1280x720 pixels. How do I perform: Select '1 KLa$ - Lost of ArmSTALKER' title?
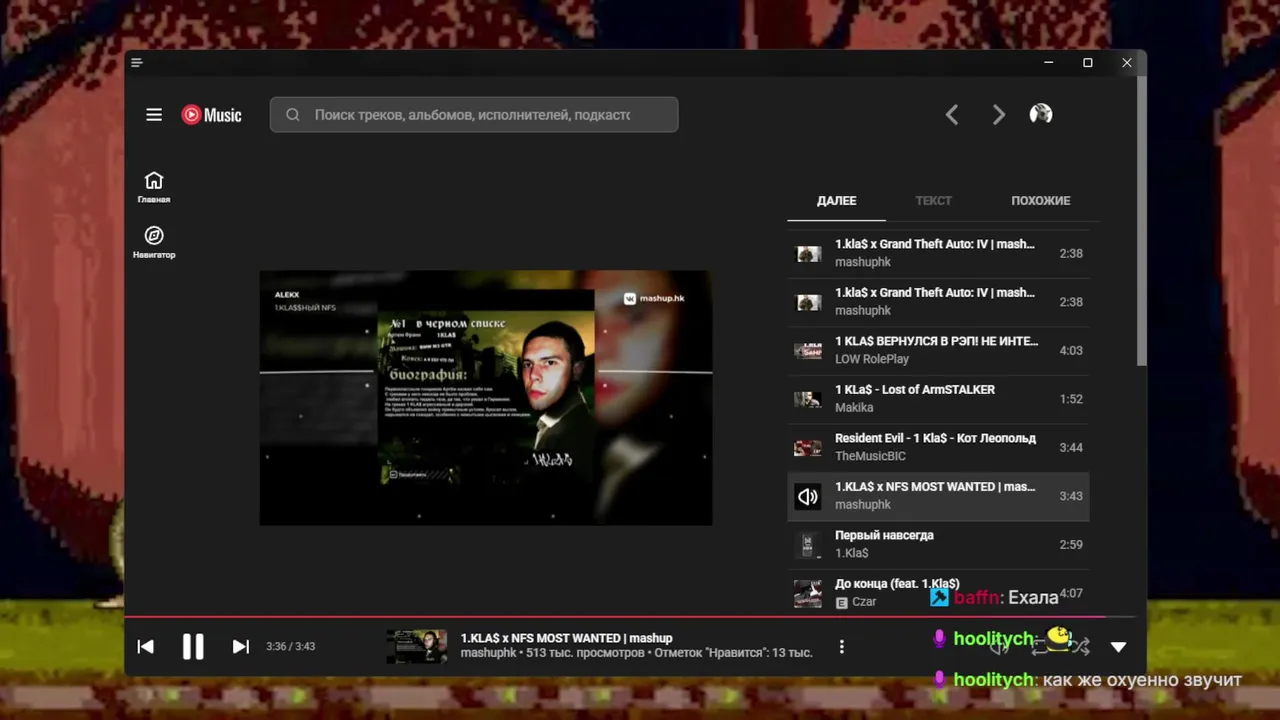[x=915, y=390]
